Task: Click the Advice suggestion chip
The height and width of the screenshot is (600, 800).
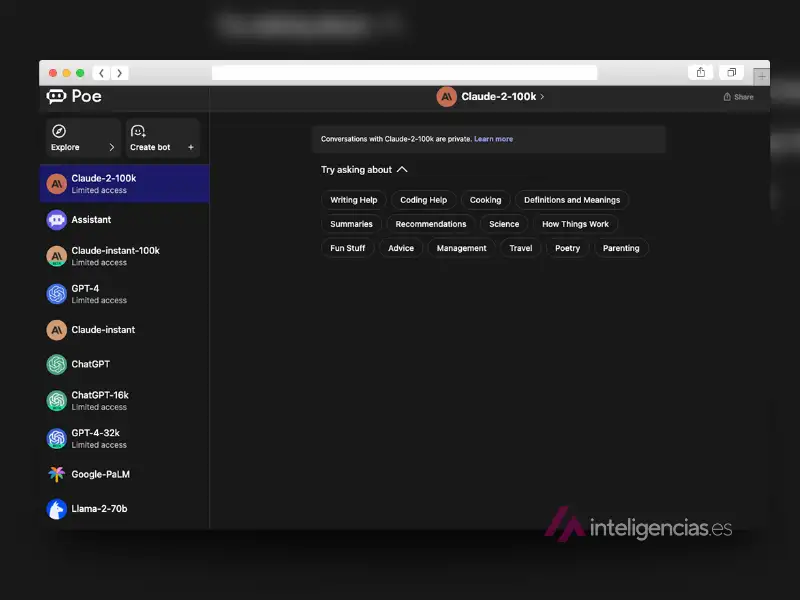Action: pyautogui.click(x=401, y=248)
